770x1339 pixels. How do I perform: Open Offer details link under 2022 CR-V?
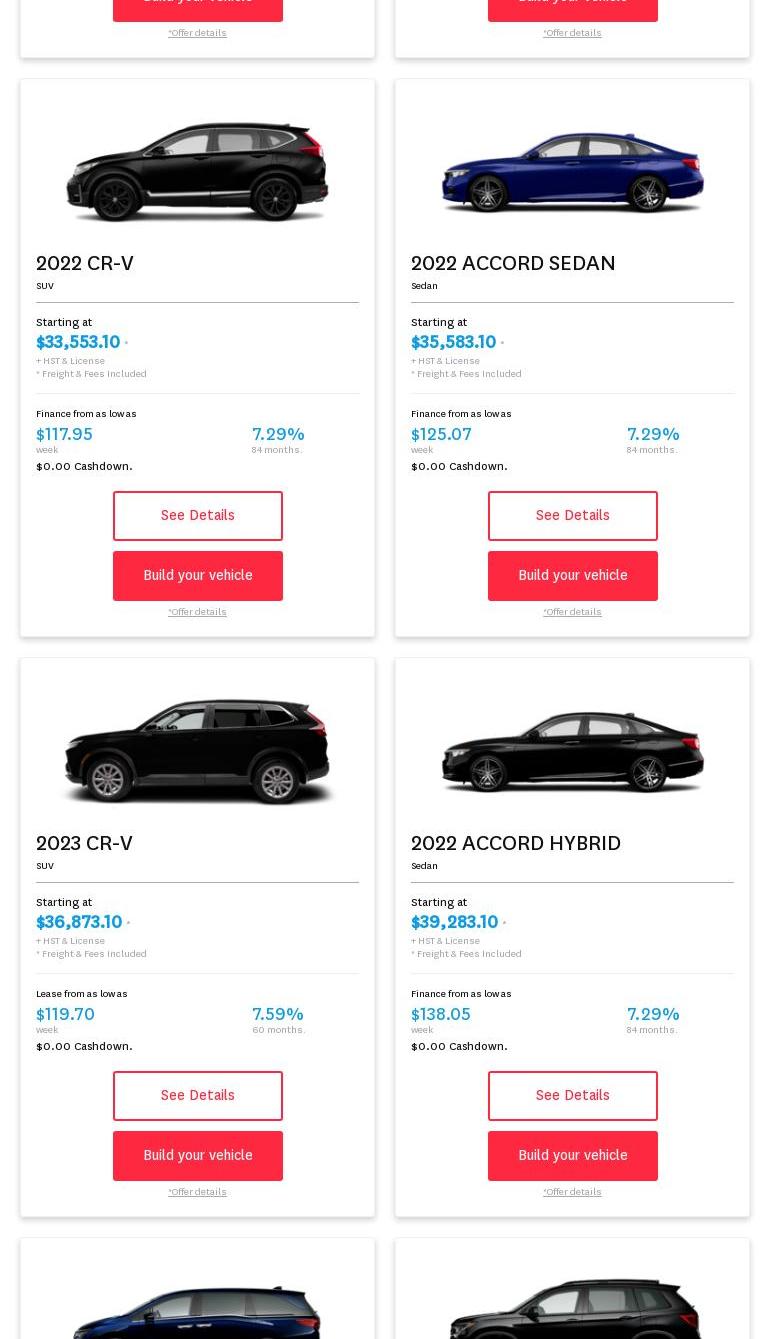(x=197, y=612)
